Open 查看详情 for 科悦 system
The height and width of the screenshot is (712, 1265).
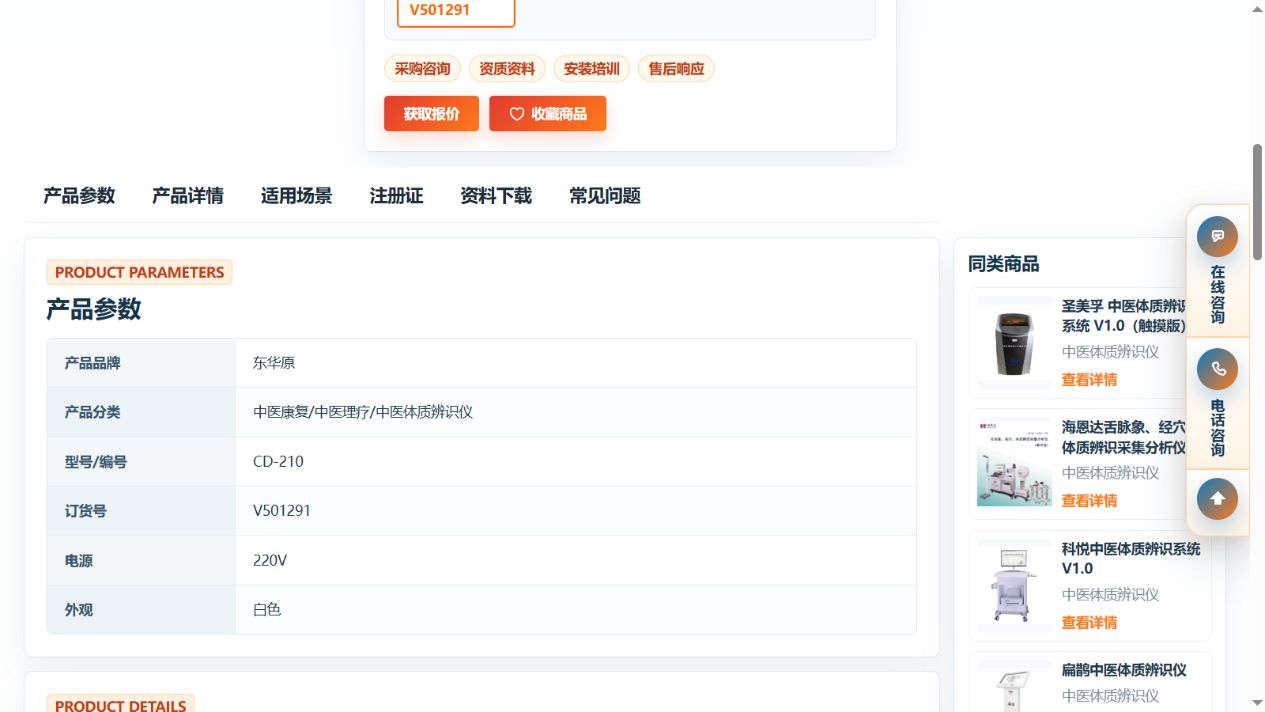coord(1089,623)
